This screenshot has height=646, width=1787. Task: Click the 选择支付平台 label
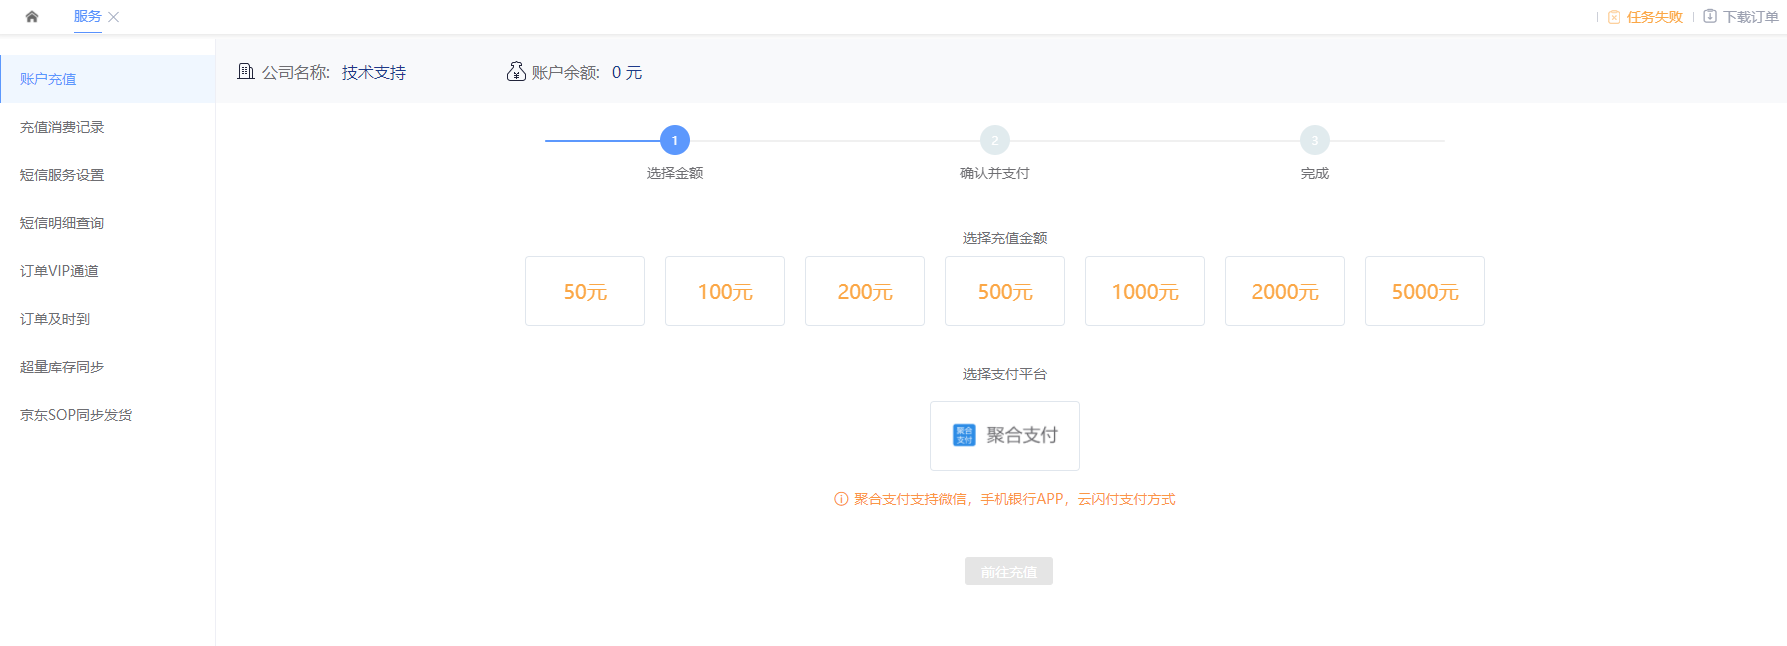1005,374
